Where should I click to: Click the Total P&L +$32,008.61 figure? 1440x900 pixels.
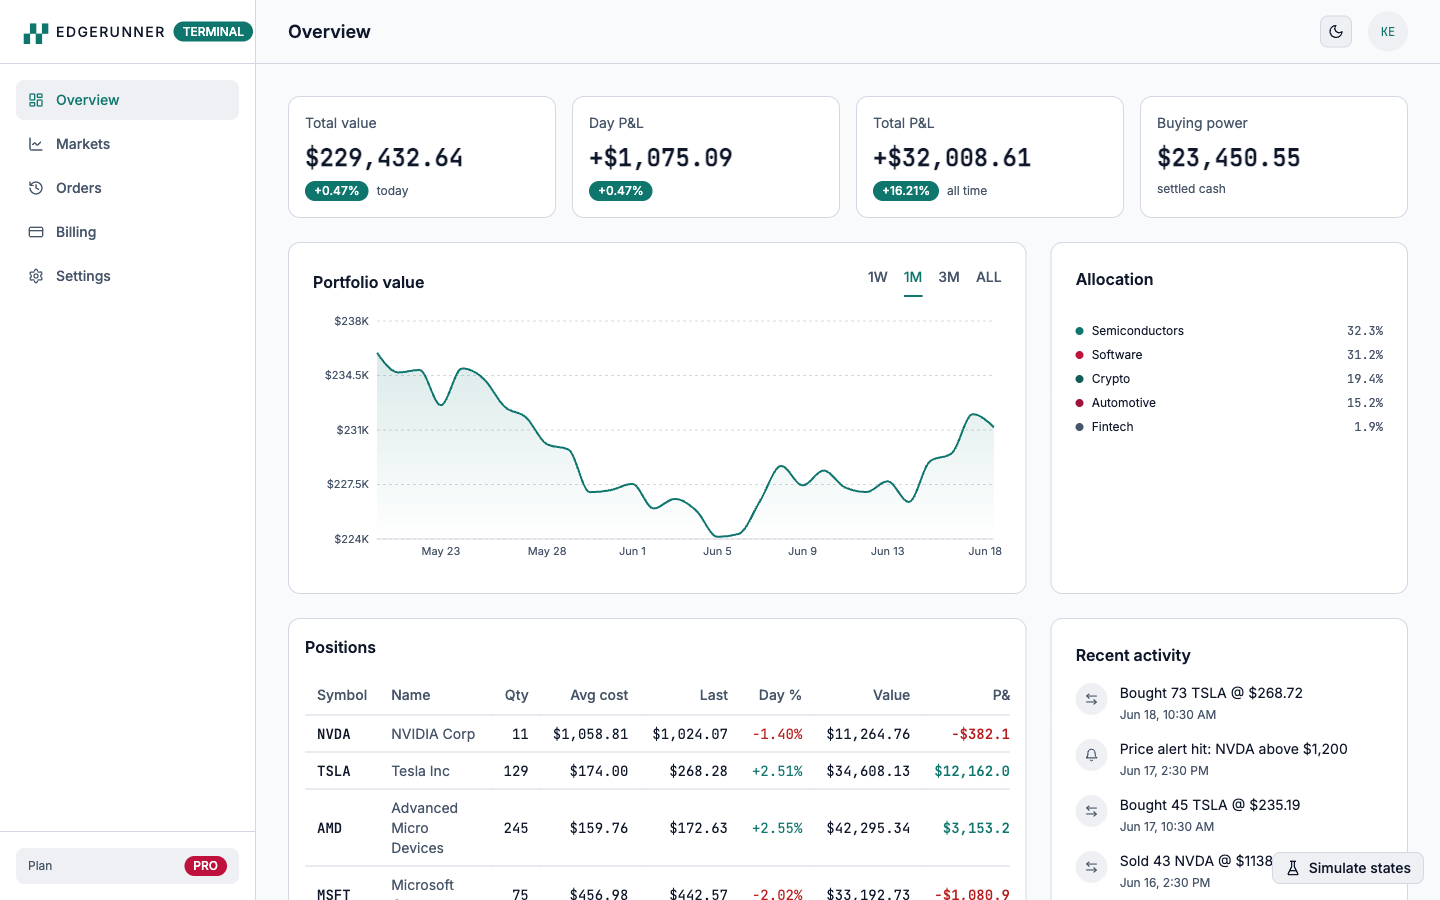tap(952, 158)
